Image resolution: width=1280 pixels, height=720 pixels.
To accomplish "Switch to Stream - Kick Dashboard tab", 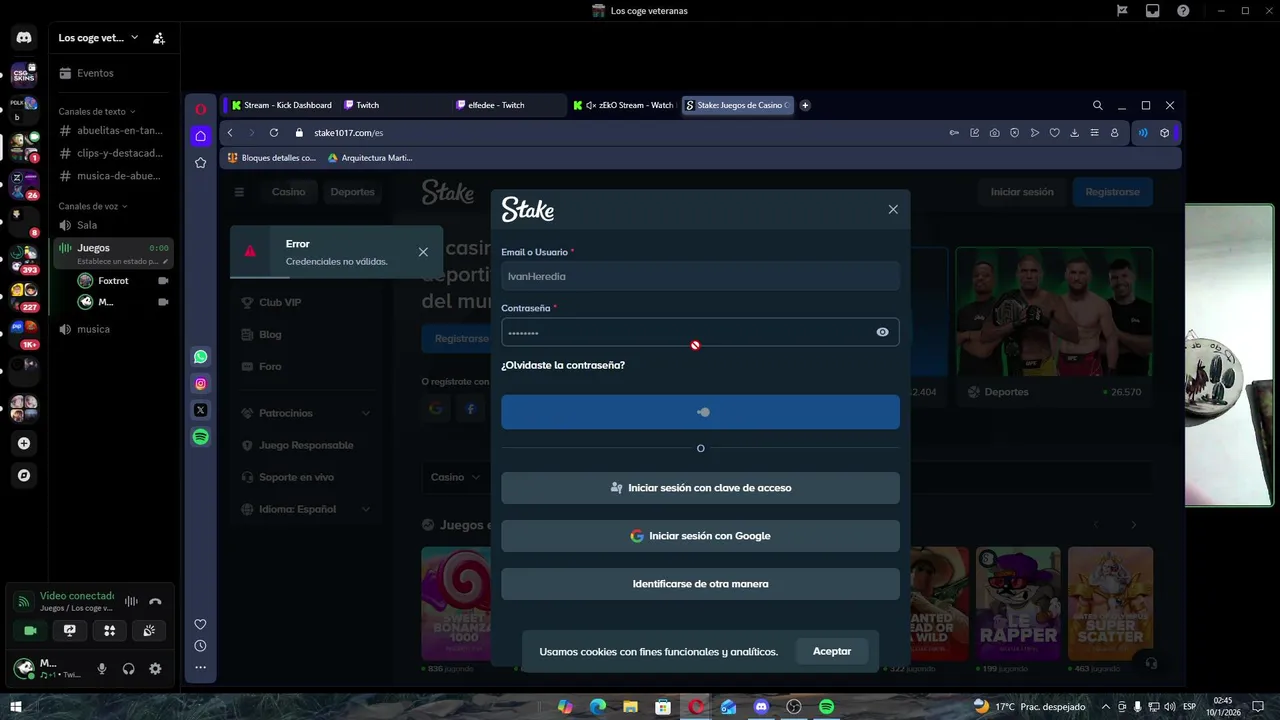I will 280,105.
